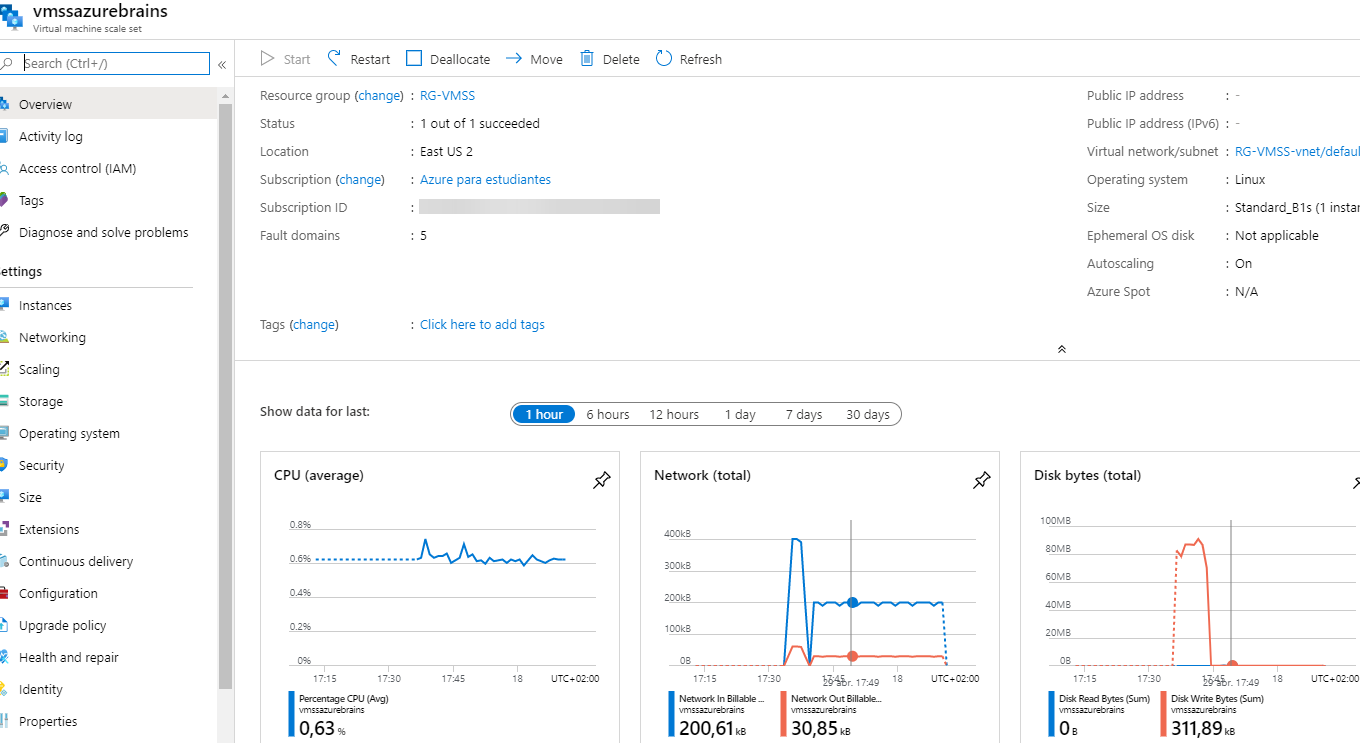Click the virtual machine scale set header icon
This screenshot has height=743, width=1360.
[x=12, y=17]
